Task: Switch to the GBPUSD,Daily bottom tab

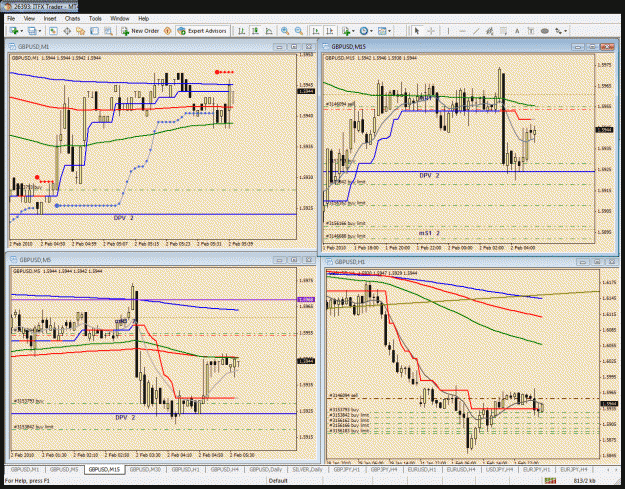Action: pyautogui.click(x=265, y=469)
